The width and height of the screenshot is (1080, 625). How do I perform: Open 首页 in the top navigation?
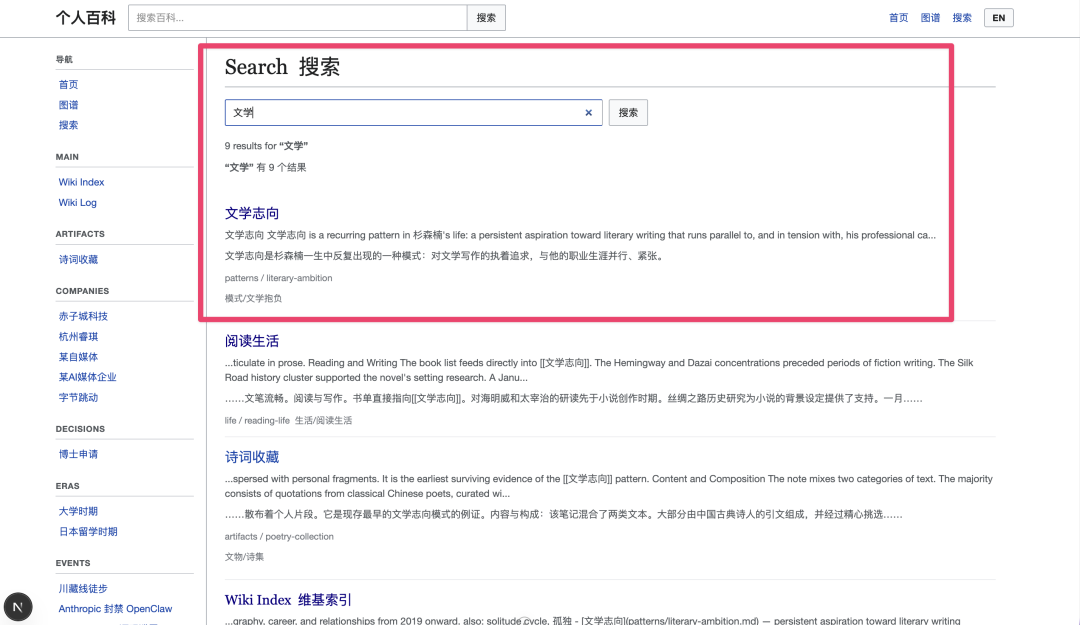[899, 18]
